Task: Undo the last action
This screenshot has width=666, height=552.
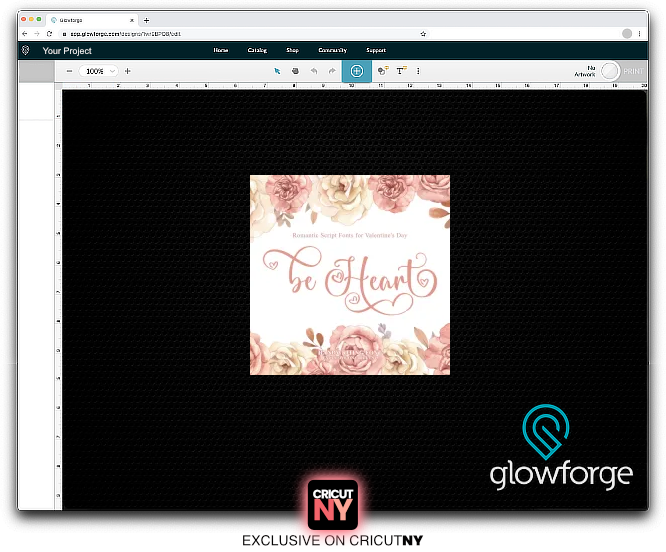Action: tap(314, 71)
